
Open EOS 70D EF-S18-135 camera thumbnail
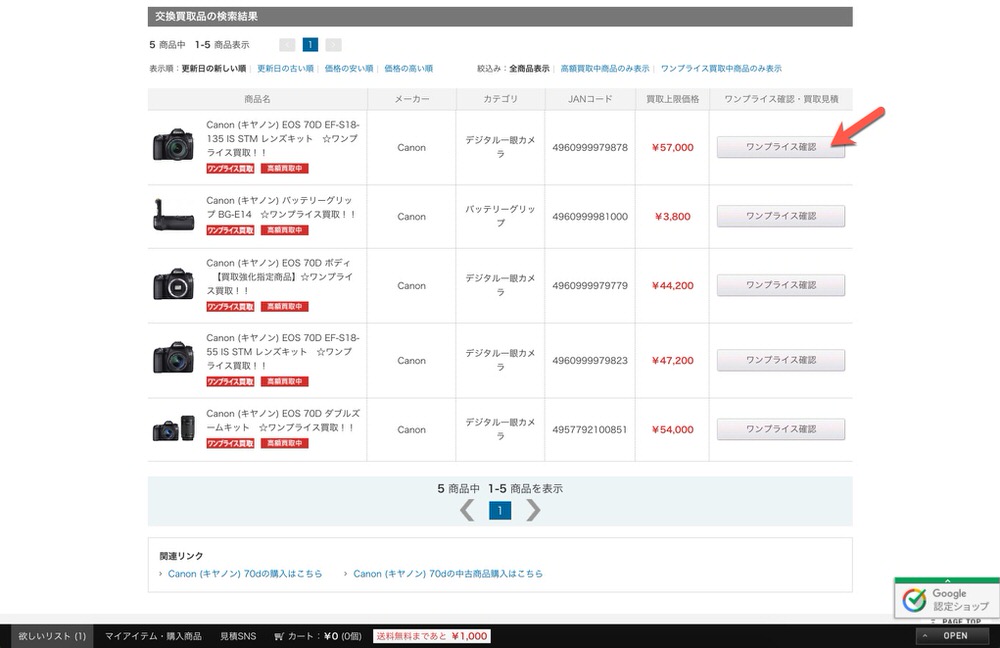coord(173,145)
